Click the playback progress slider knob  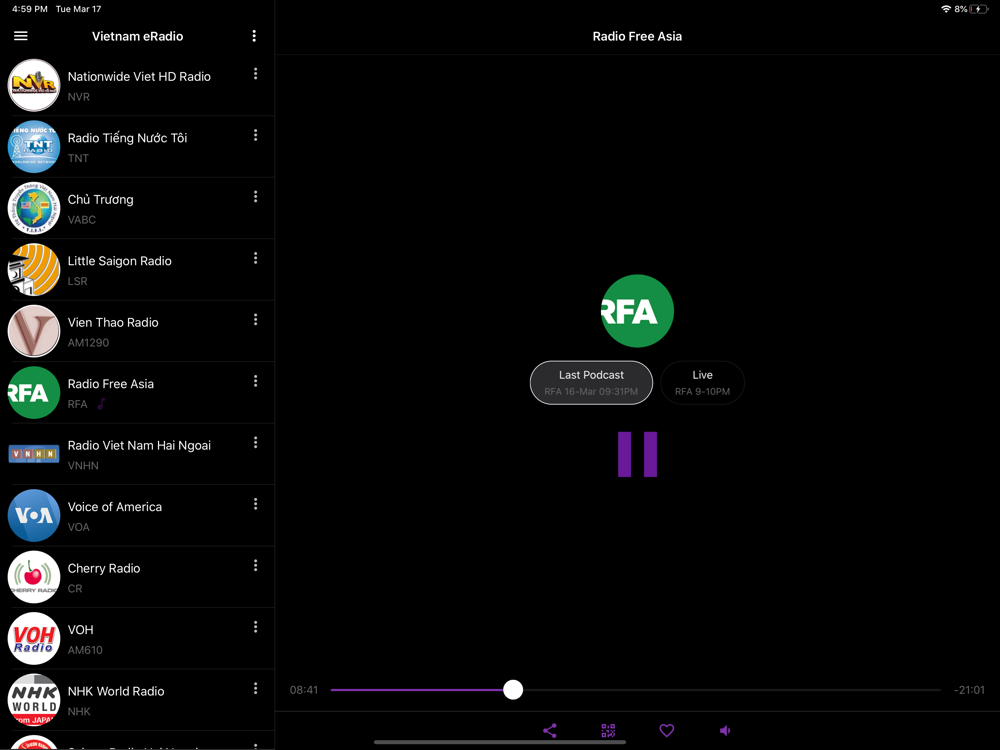pos(513,689)
